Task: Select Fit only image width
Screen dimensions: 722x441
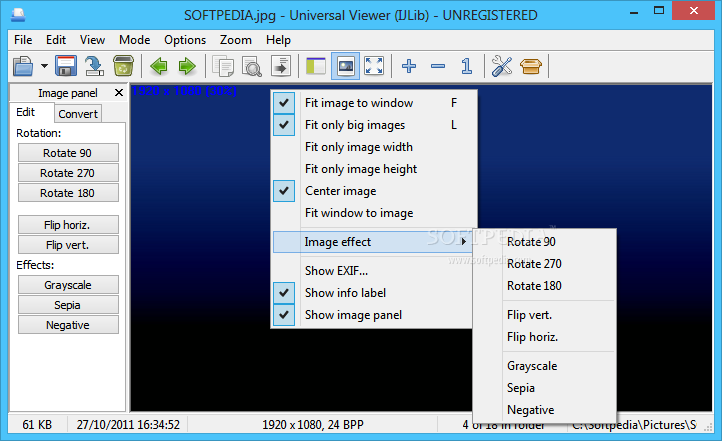Action: coord(373,147)
